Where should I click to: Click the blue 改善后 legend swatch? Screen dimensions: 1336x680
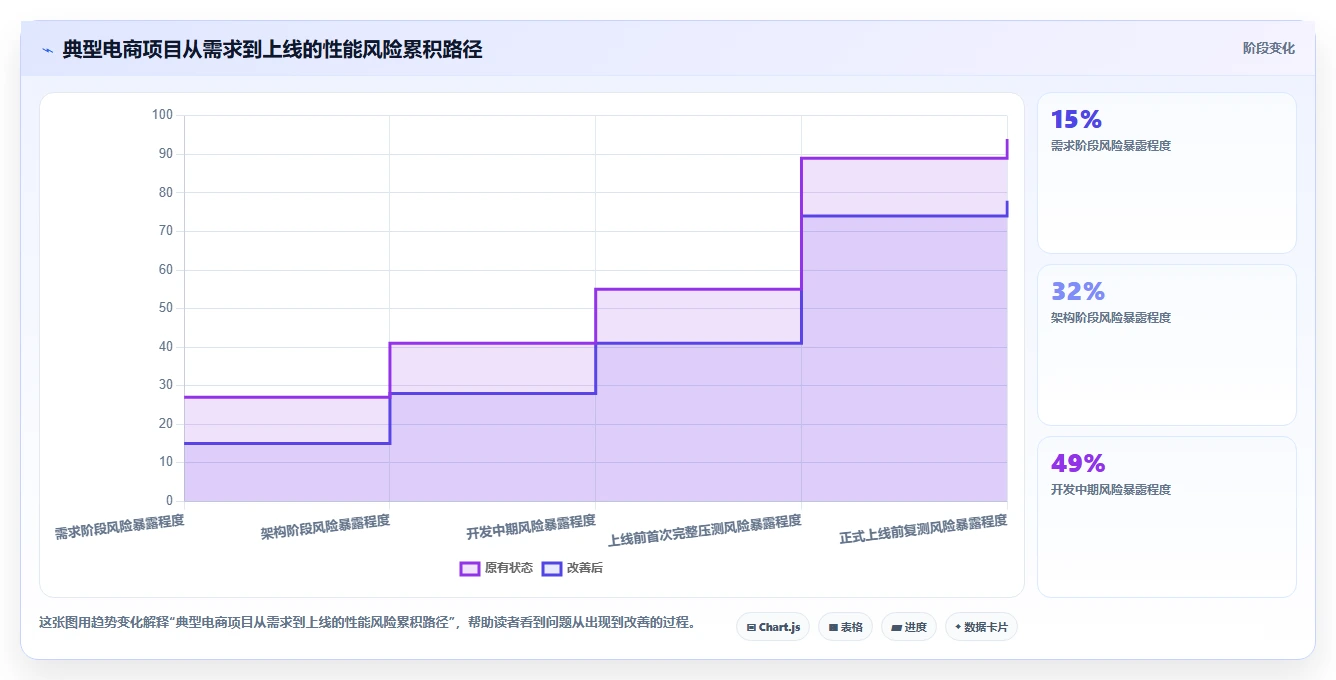[552, 568]
